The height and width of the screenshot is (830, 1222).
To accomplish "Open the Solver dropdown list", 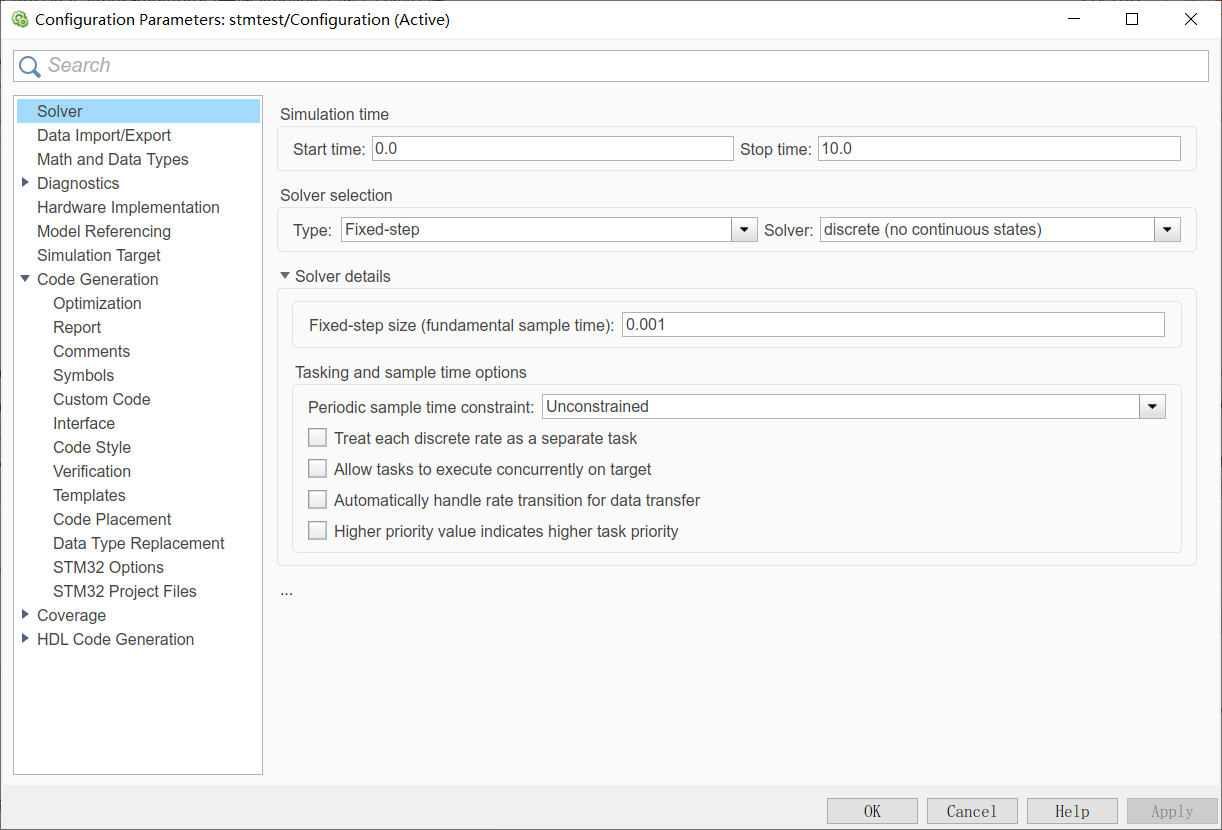I will click(1168, 230).
